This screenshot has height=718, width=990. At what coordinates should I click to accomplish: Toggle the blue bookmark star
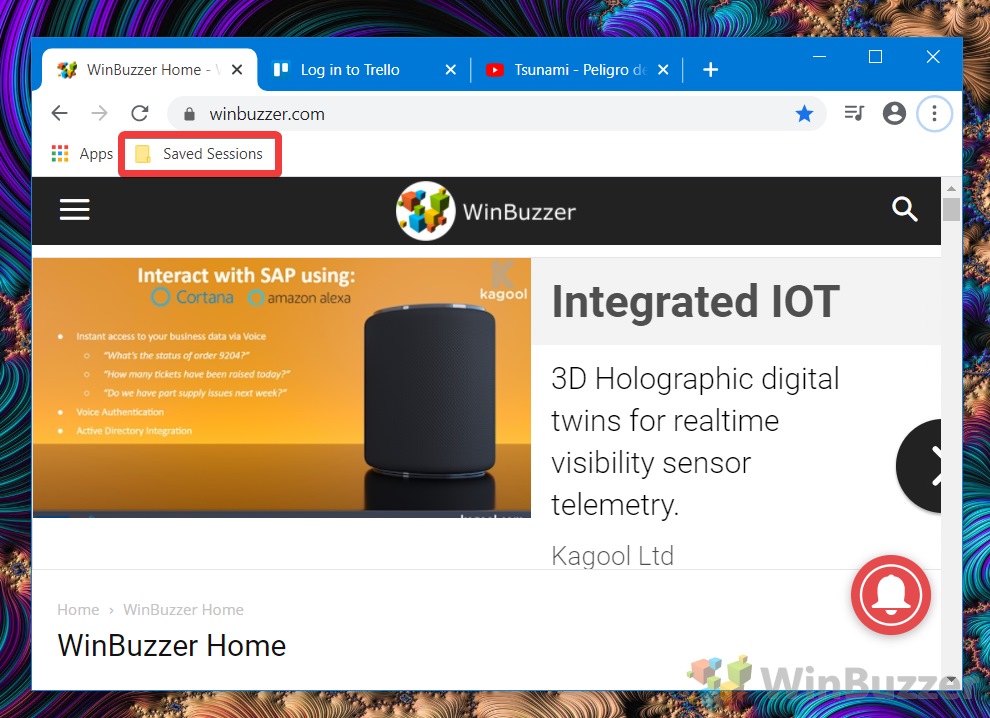(x=804, y=114)
